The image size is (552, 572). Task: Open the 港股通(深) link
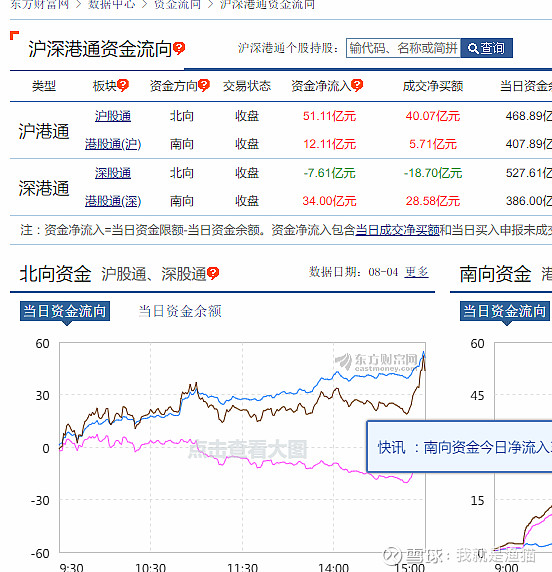pyautogui.click(x=113, y=201)
